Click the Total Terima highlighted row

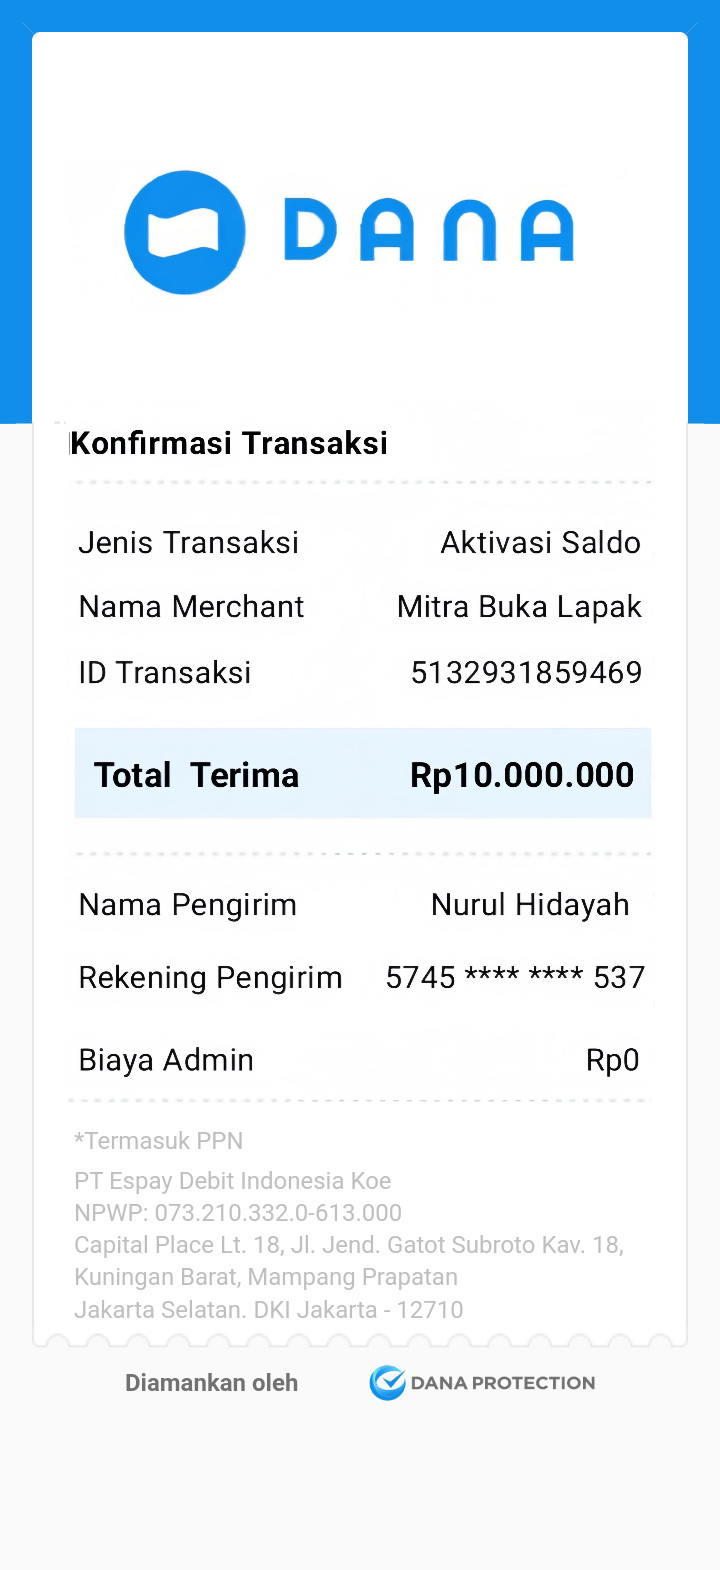tap(363, 774)
